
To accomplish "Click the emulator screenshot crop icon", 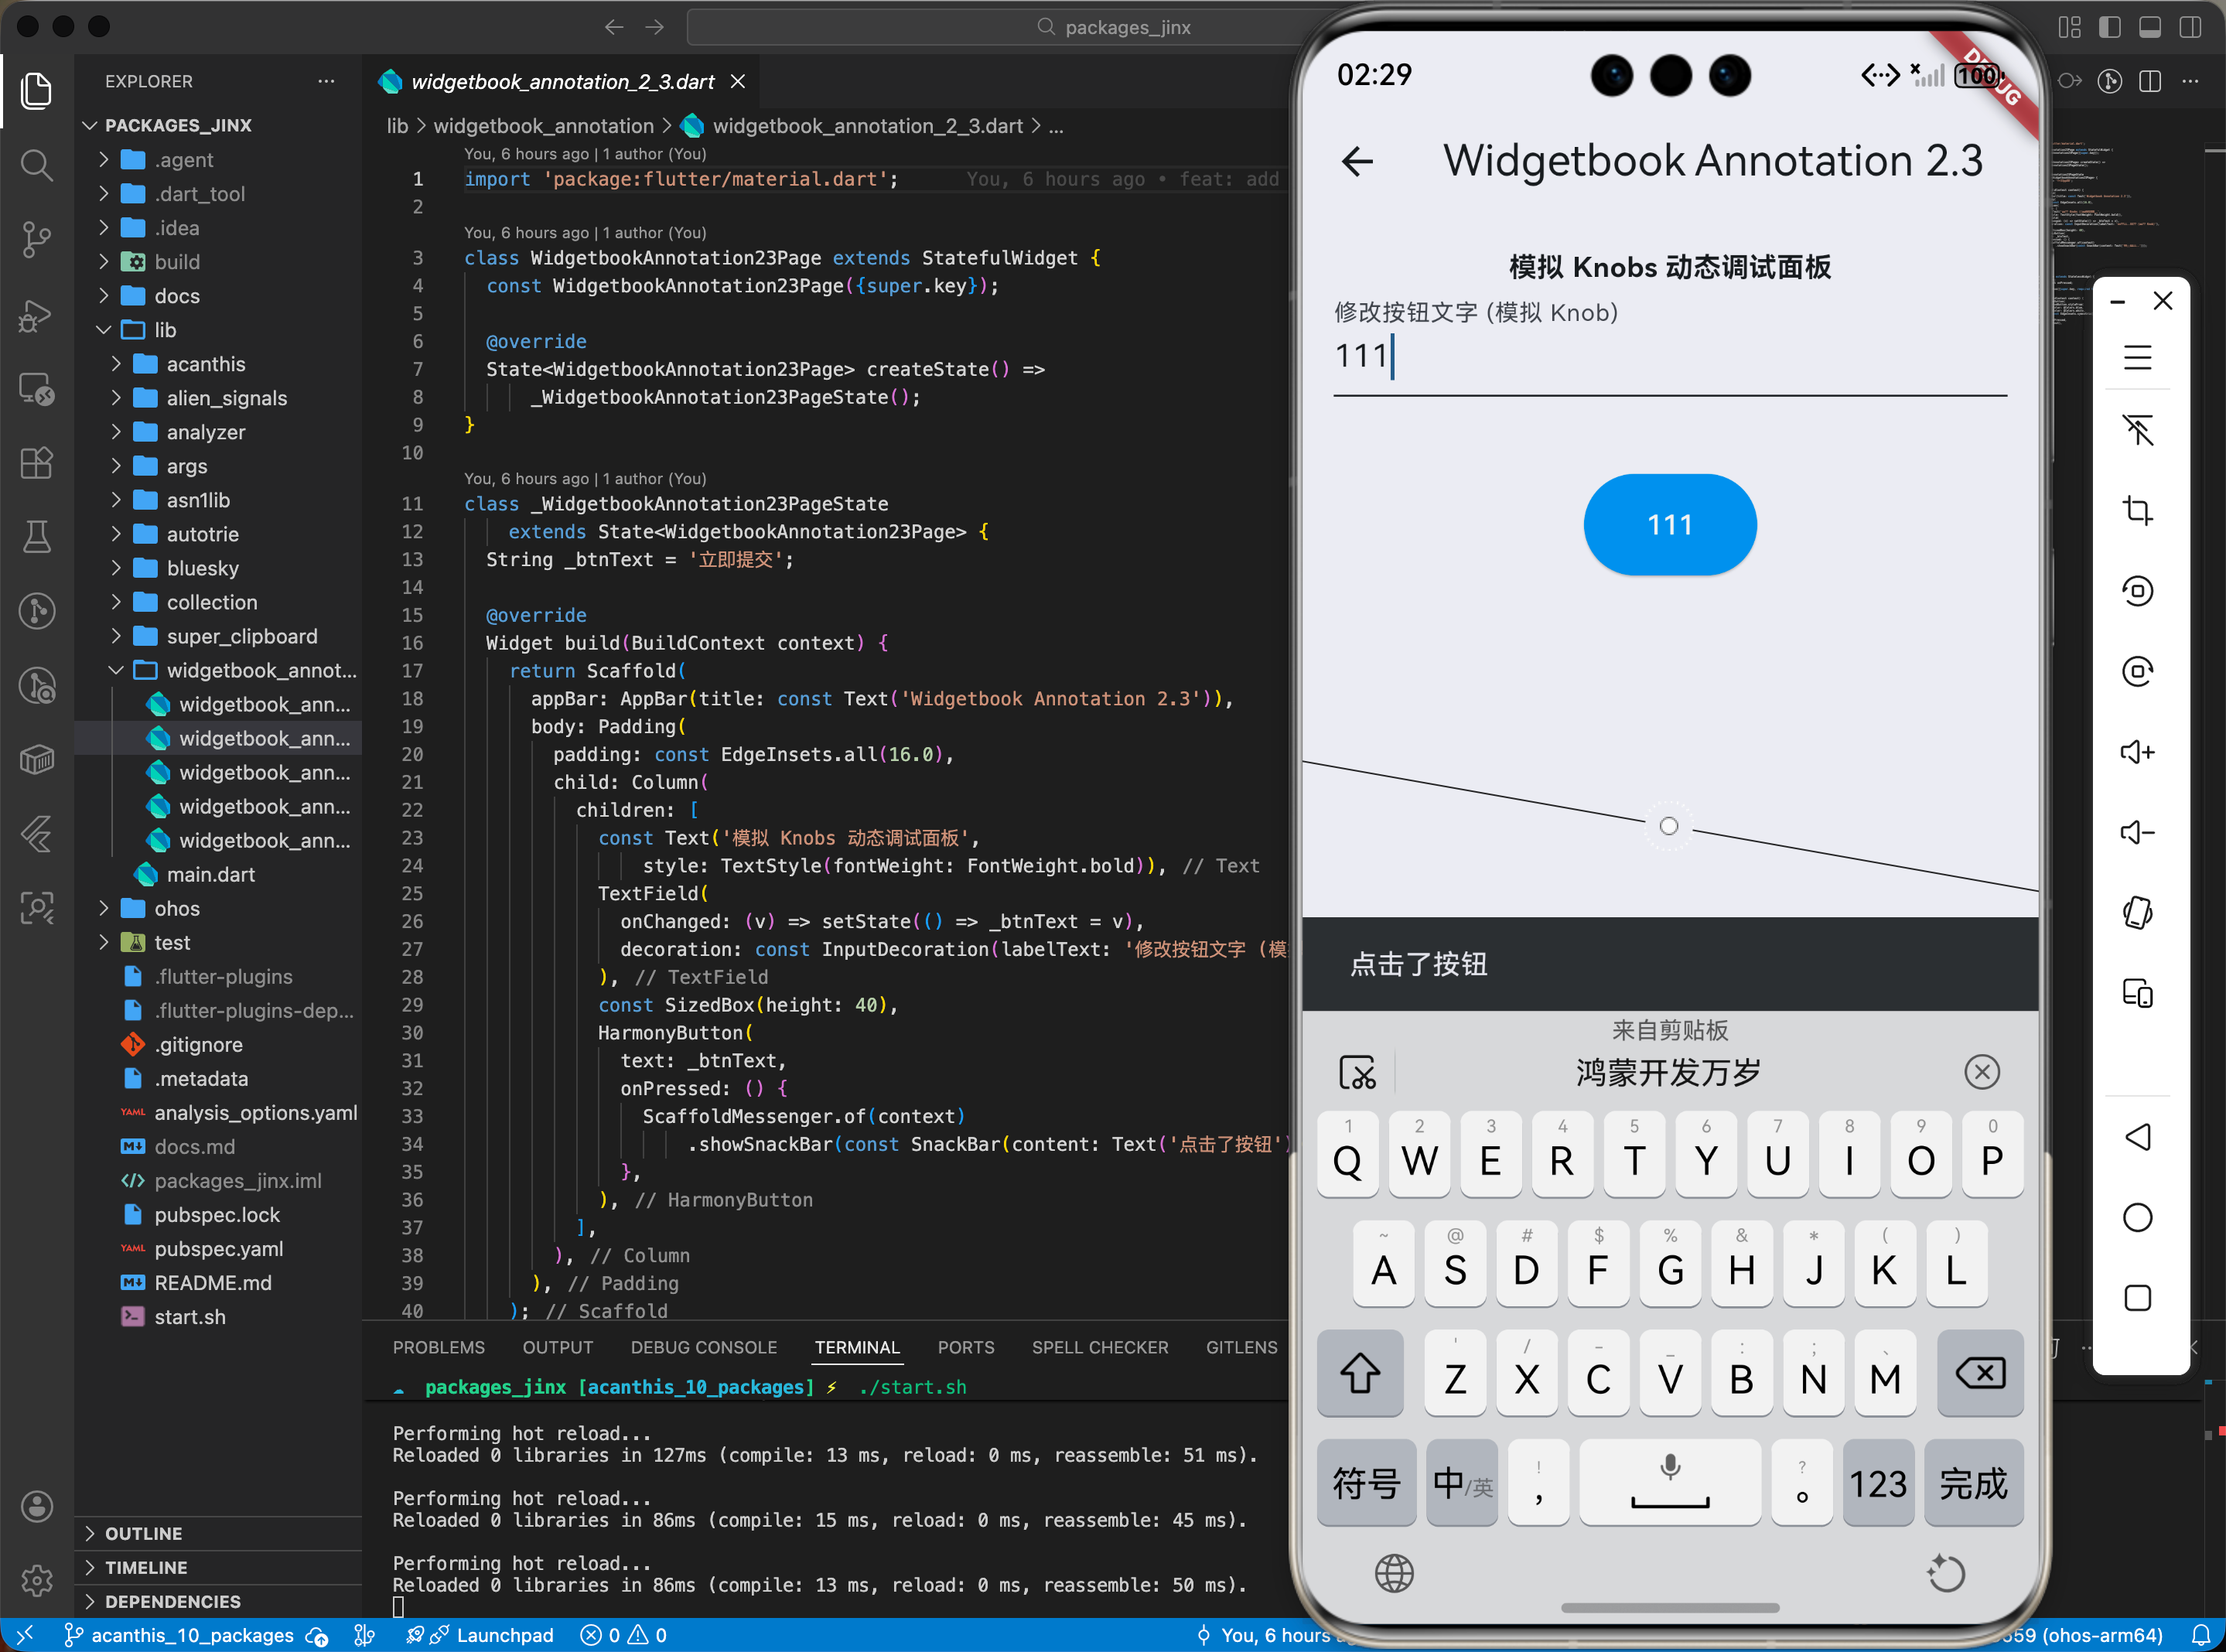I will [2137, 510].
